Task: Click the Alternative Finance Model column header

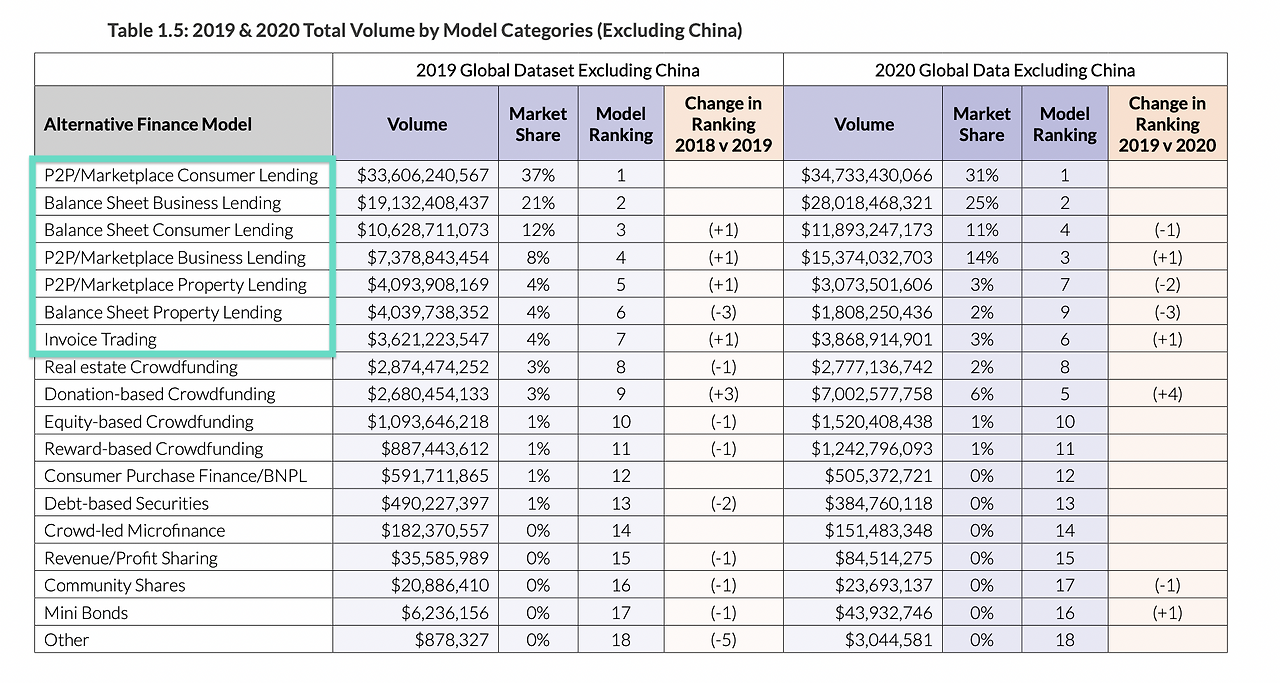Action: click(x=148, y=125)
